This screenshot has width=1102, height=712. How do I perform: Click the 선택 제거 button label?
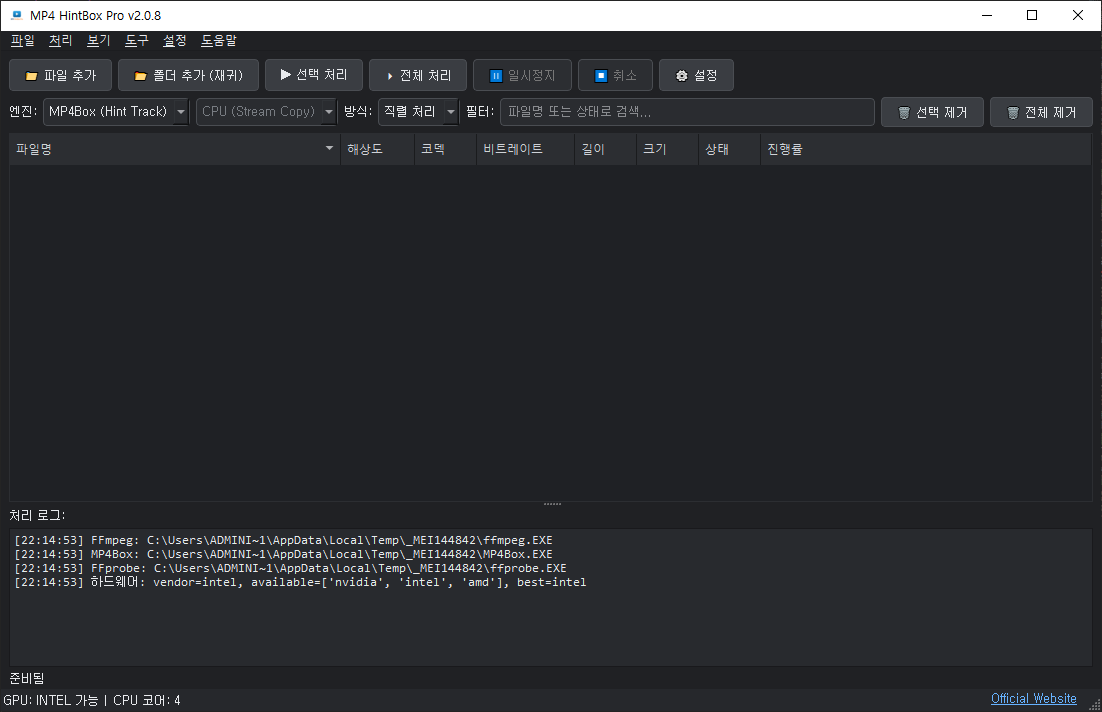942,112
